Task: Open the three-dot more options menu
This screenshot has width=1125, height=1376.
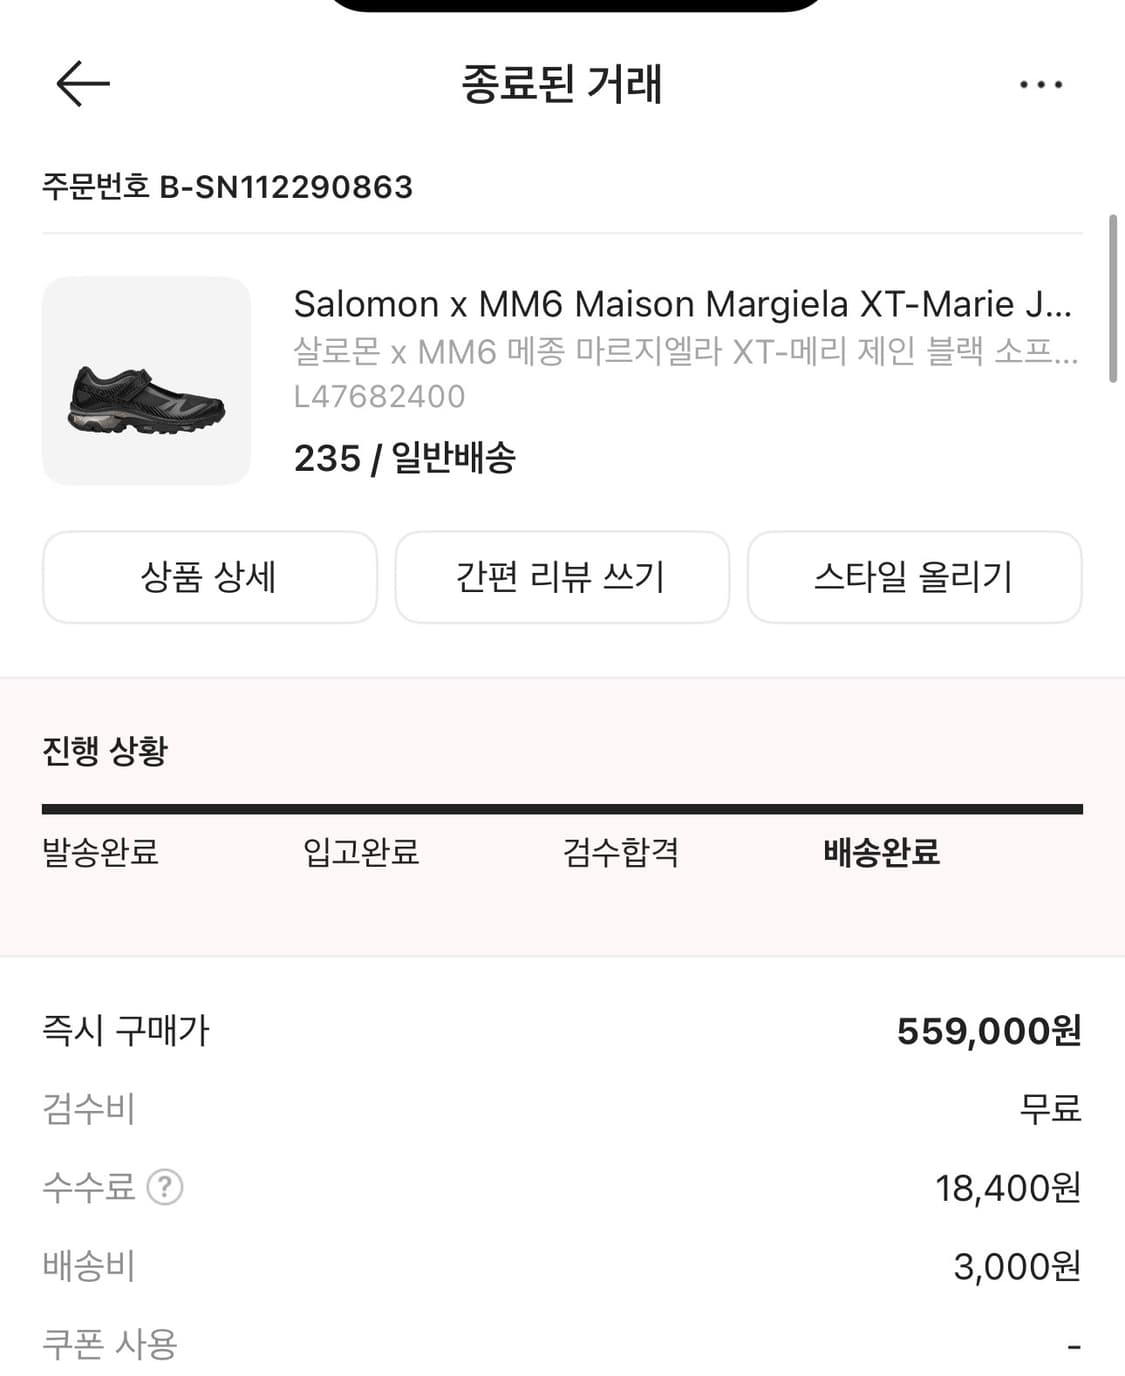Action: (x=1040, y=84)
